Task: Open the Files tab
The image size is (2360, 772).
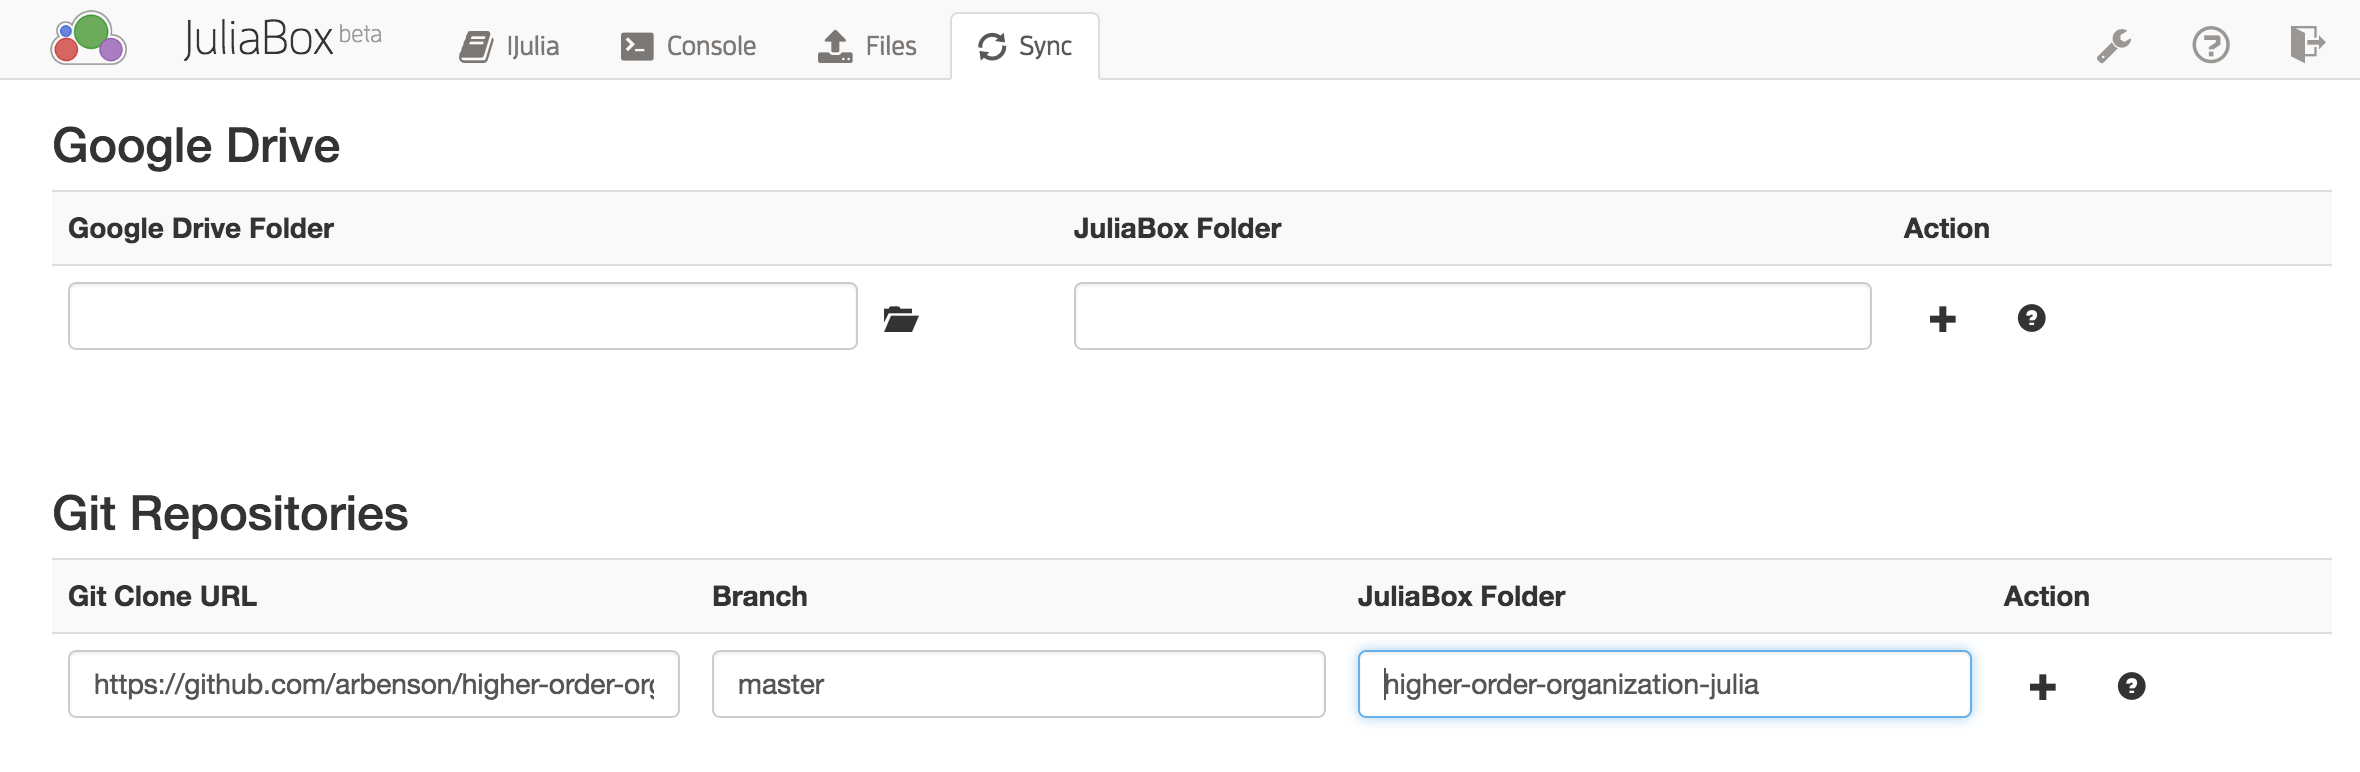Action: coord(867,46)
